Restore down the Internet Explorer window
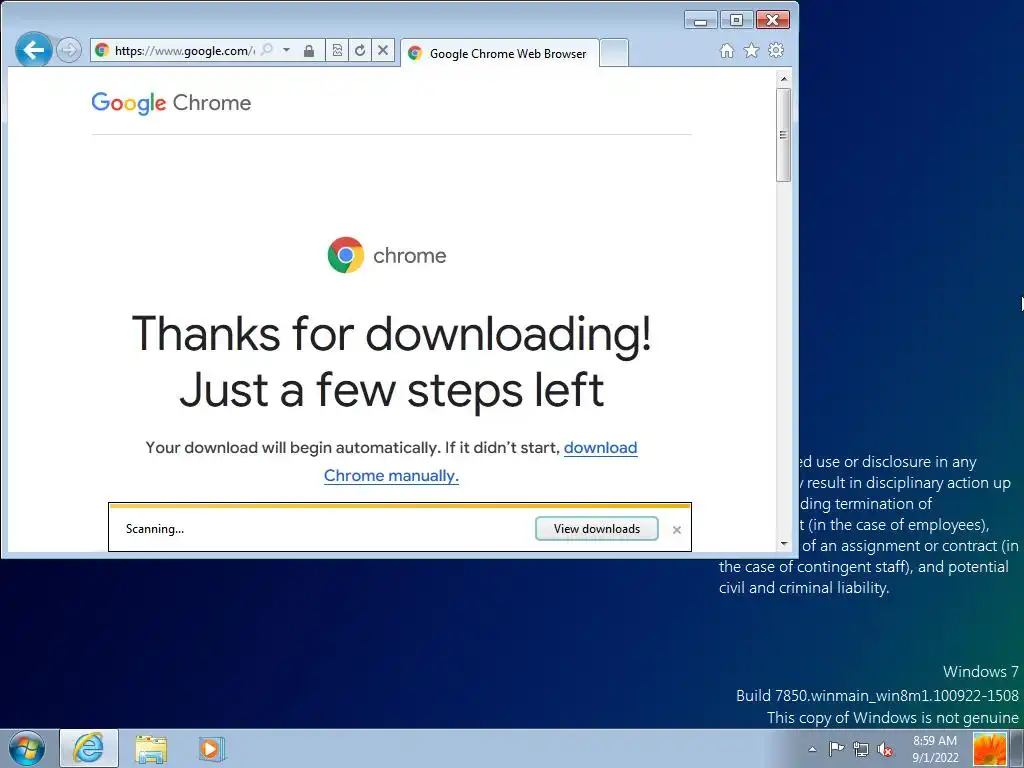This screenshot has height=768, width=1024. pyautogui.click(x=736, y=20)
